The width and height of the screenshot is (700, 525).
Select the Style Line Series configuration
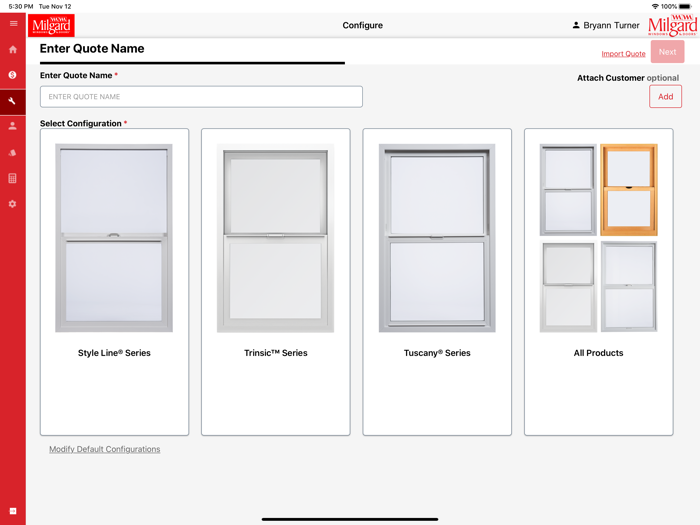click(x=114, y=281)
